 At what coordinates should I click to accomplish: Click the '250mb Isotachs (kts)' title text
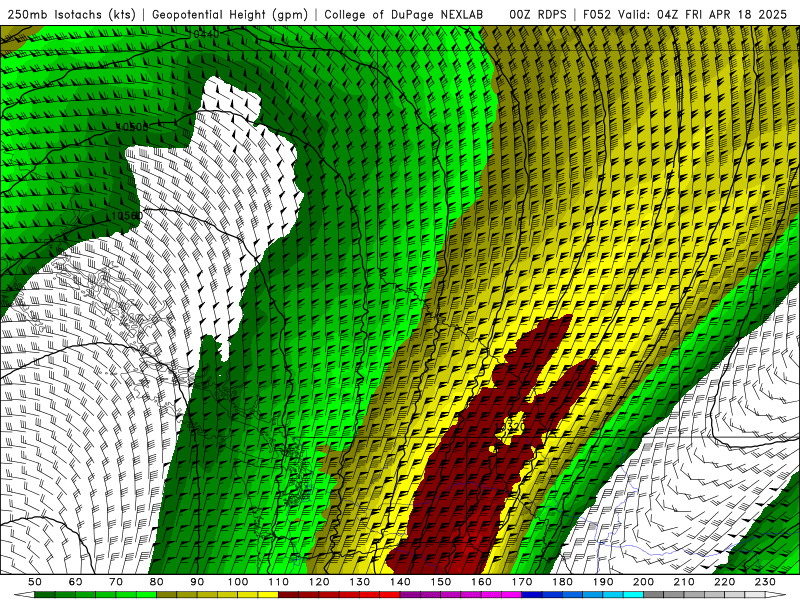coord(71,14)
